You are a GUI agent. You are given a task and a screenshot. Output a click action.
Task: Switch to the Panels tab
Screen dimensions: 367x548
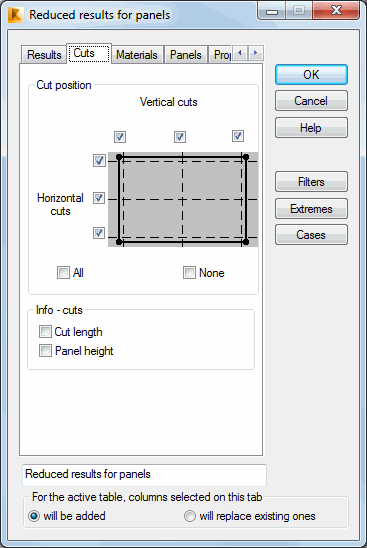186,55
